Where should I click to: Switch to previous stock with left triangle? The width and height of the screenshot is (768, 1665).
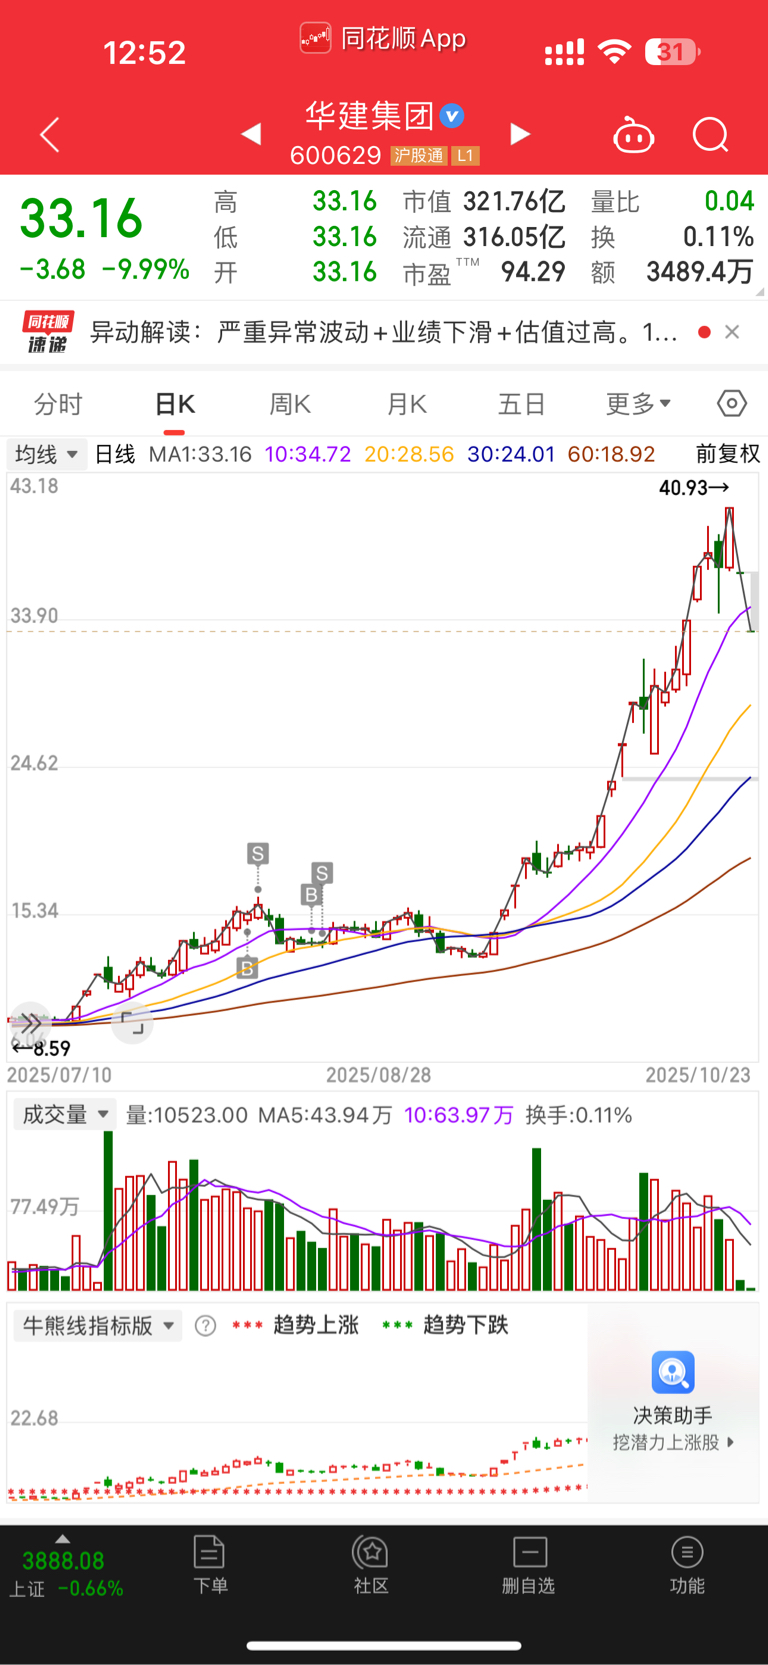(251, 134)
